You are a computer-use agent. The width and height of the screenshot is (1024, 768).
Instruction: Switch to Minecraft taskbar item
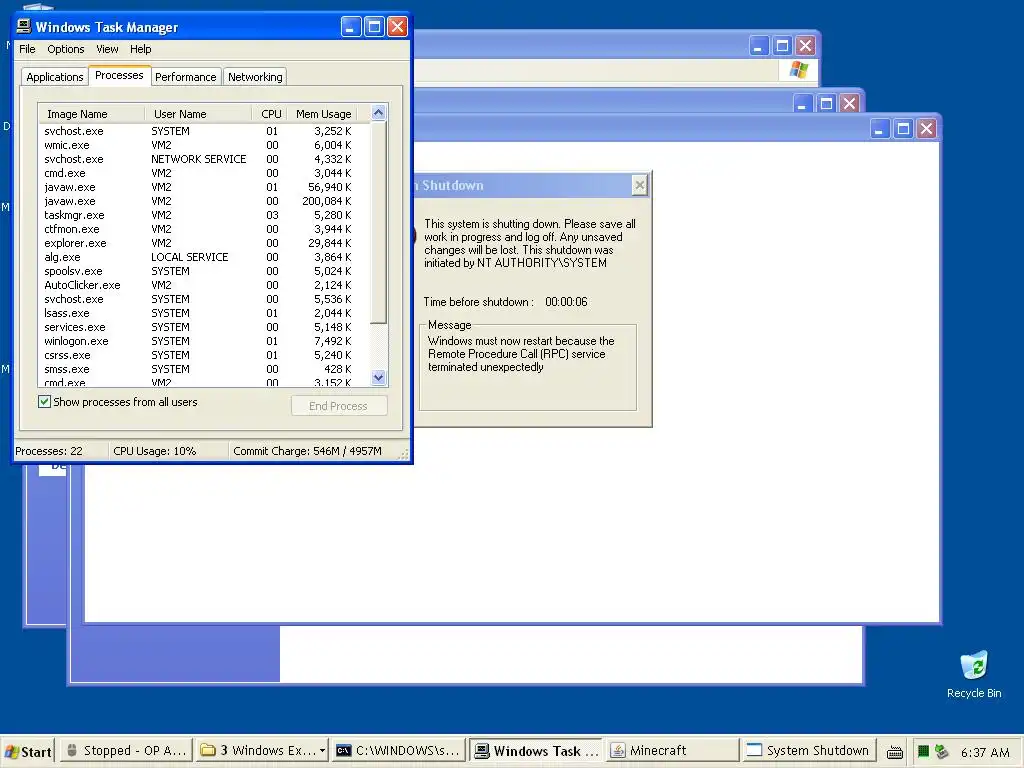(x=673, y=751)
